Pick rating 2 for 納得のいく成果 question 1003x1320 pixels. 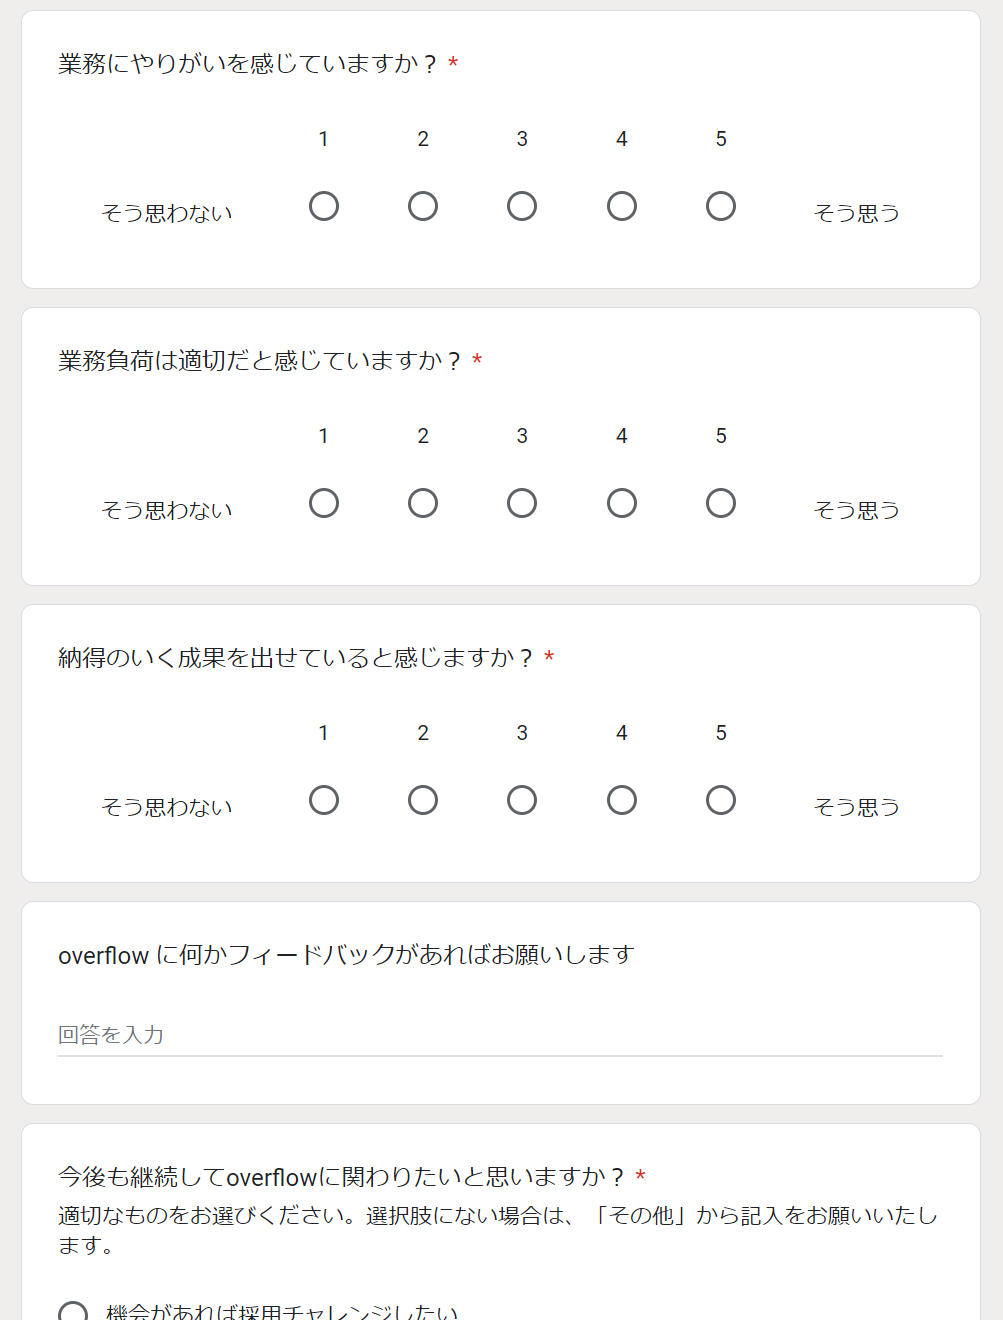click(423, 800)
